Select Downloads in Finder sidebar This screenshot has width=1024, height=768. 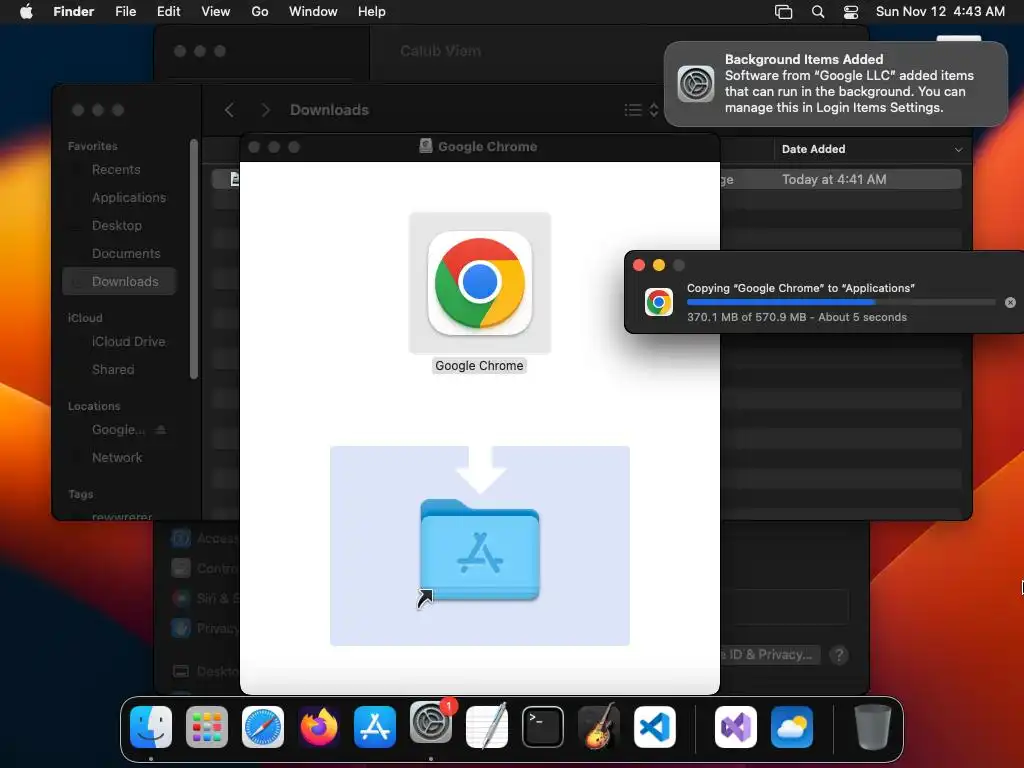[120, 281]
